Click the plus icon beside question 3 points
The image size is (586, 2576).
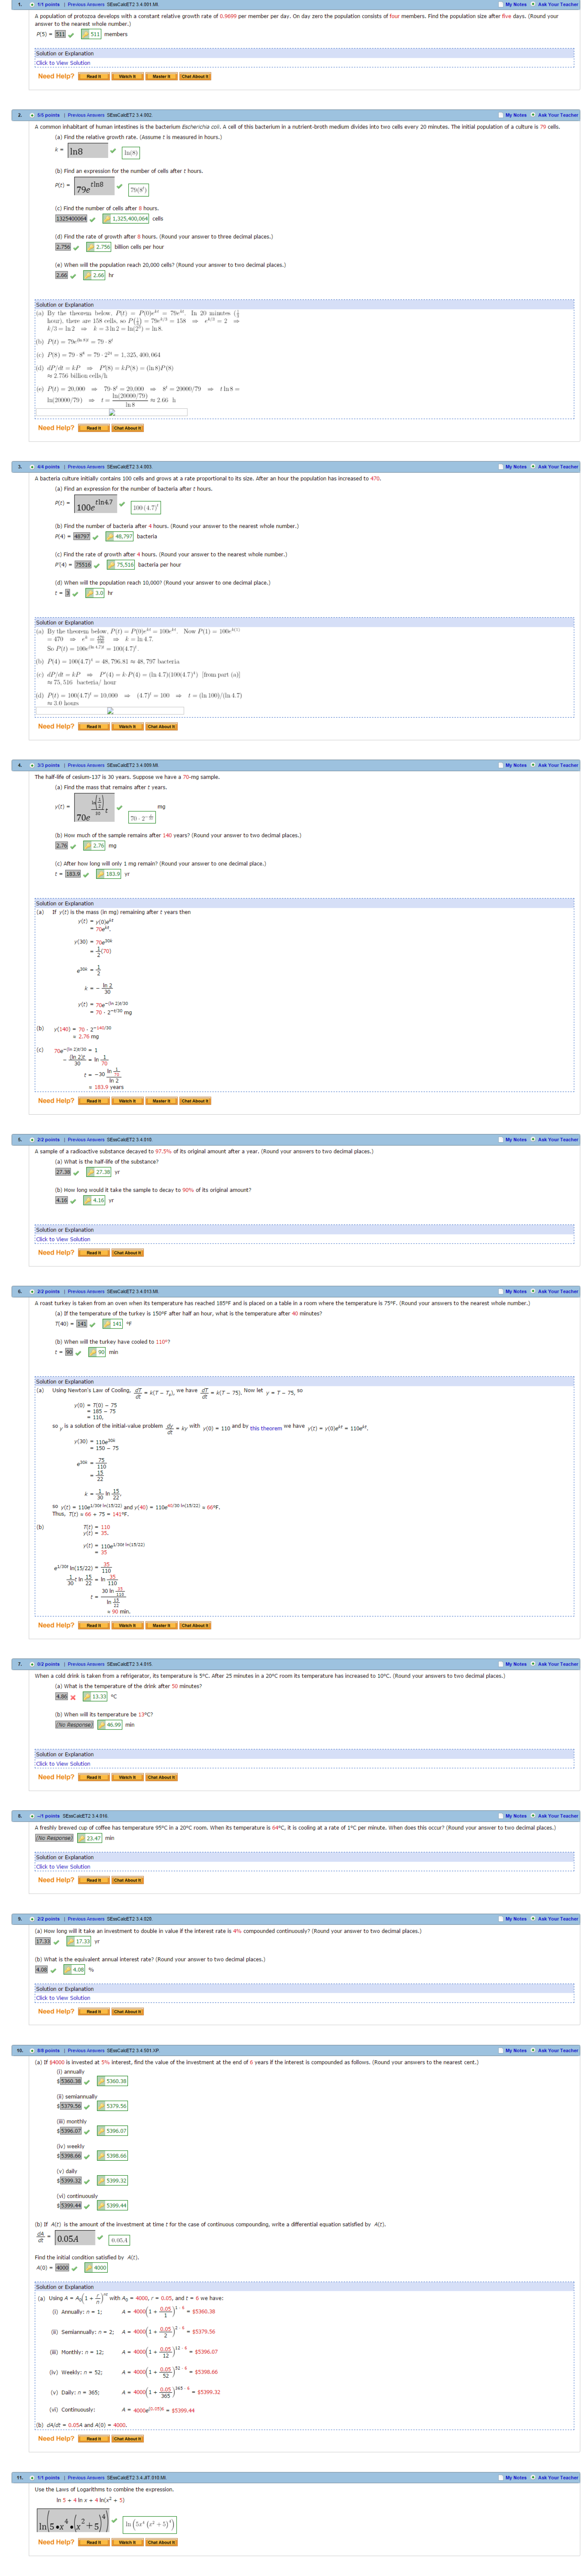point(32,466)
